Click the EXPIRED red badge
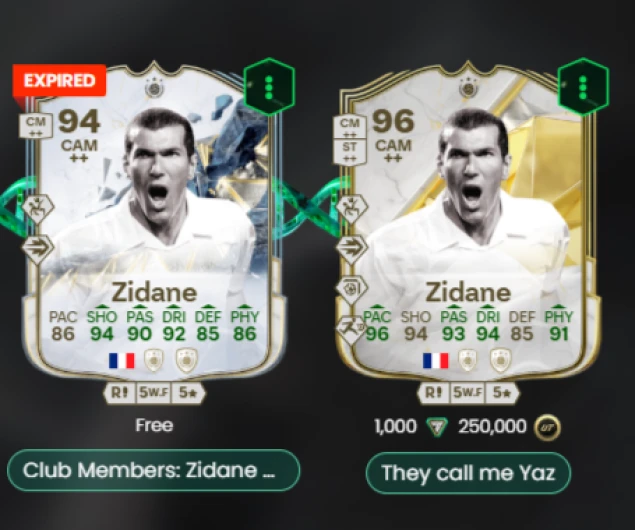The height and width of the screenshot is (530, 635). click(x=60, y=81)
